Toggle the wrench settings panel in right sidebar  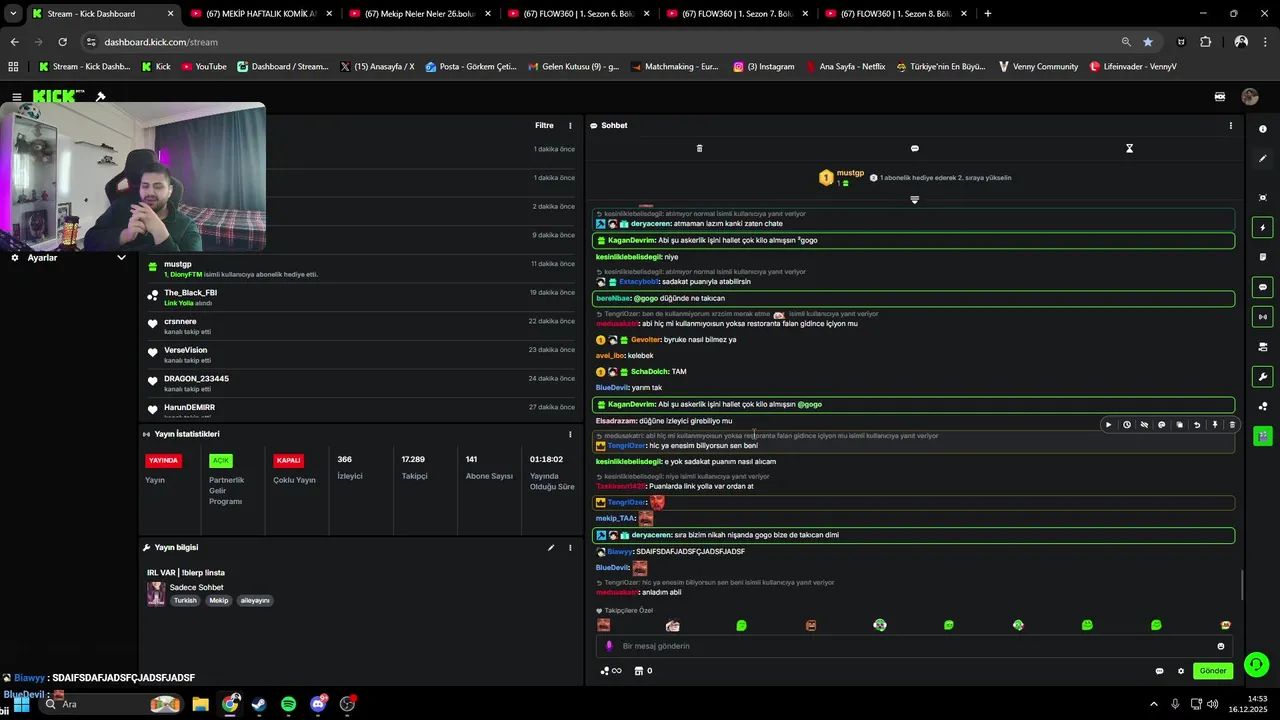pyautogui.click(x=1263, y=377)
